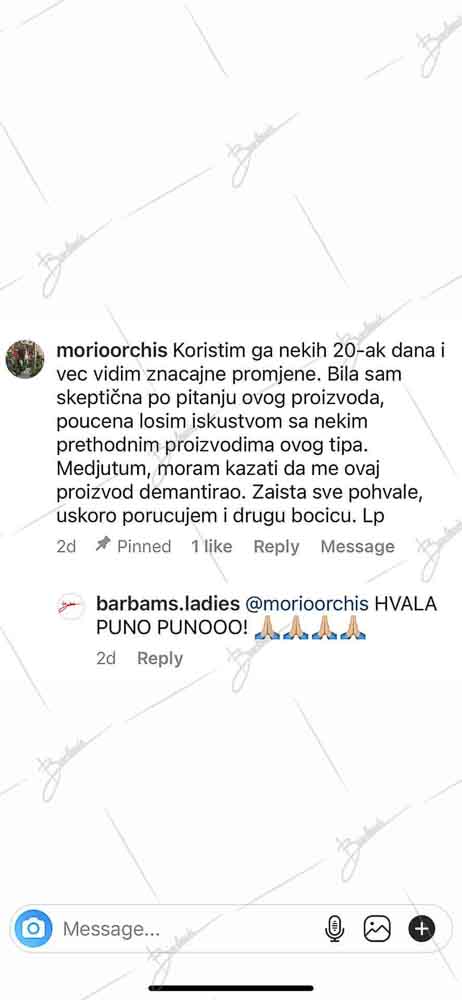
Task: Tap the pin icon beside Pinned
Action: pyautogui.click(x=103, y=545)
